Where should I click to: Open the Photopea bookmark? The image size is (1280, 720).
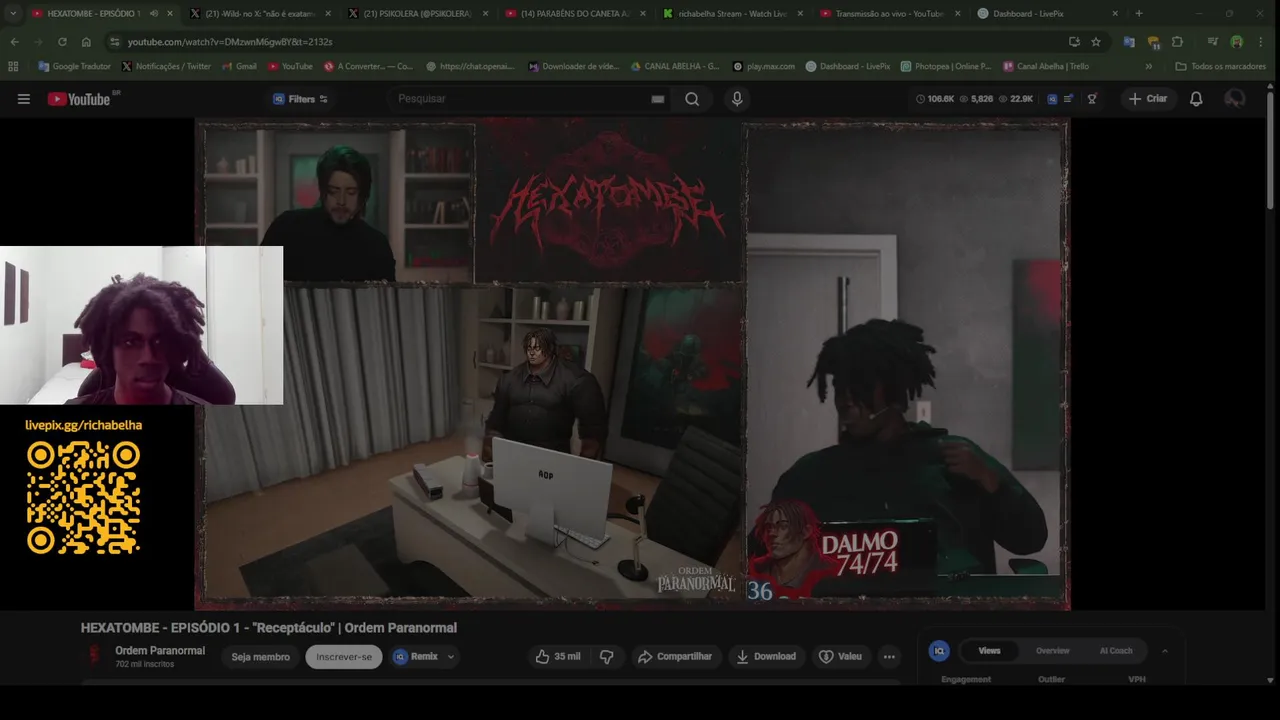click(x=946, y=66)
